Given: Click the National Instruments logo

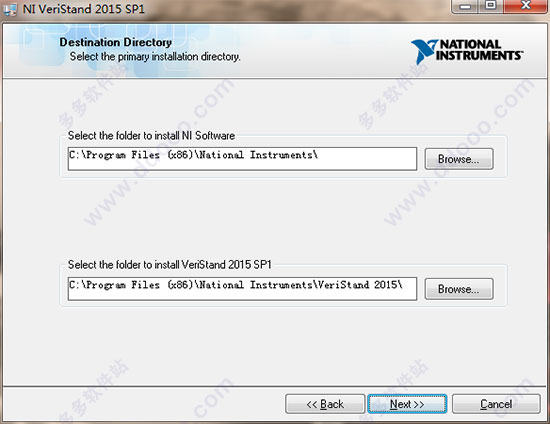Looking at the screenshot, I should click(467, 51).
